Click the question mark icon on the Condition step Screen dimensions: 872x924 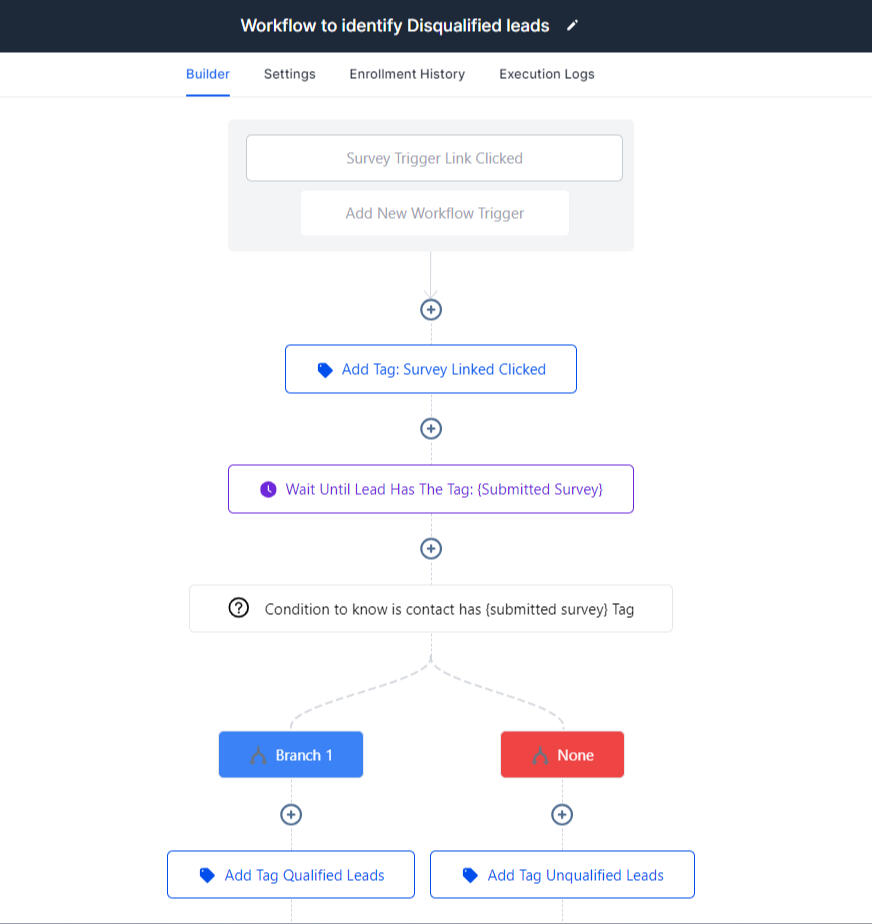239,608
